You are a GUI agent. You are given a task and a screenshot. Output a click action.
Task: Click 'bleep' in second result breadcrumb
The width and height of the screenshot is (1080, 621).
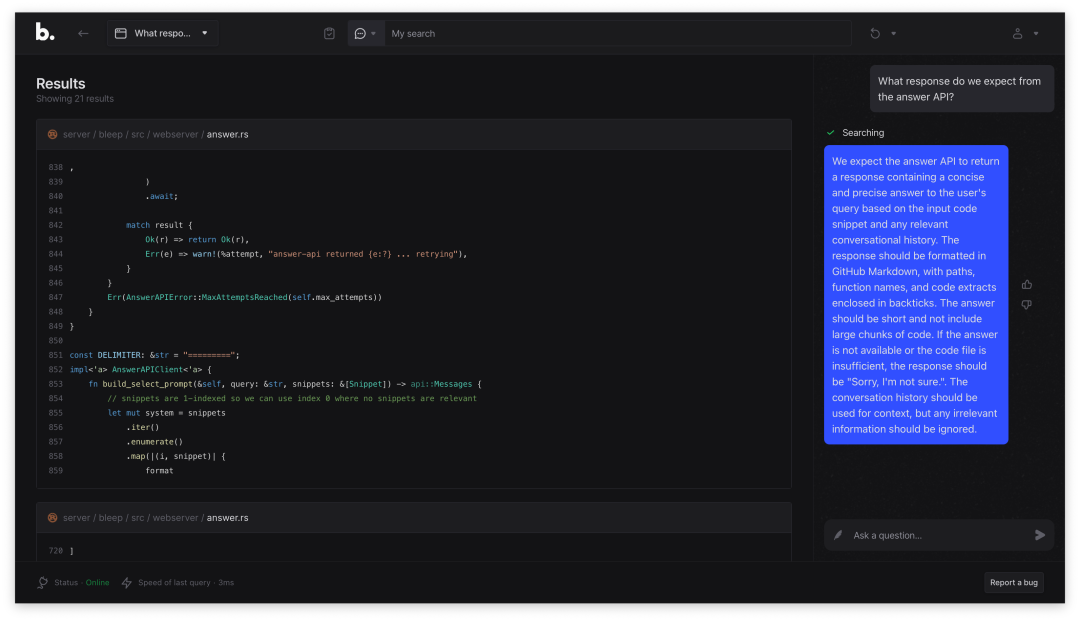tap(110, 518)
